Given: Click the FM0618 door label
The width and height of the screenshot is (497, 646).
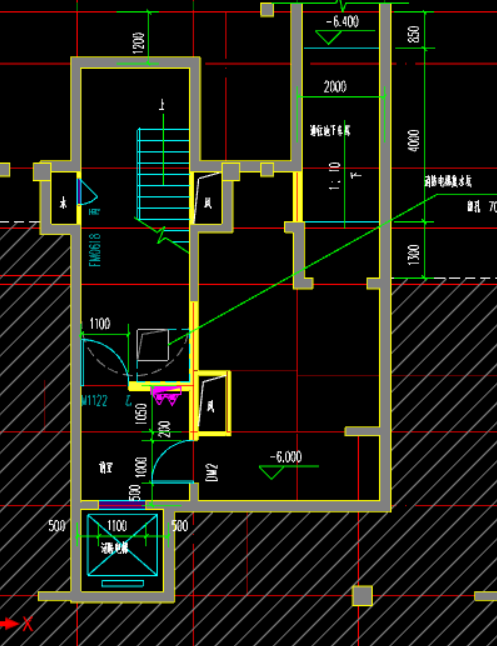Looking at the screenshot, I should click(95, 250).
